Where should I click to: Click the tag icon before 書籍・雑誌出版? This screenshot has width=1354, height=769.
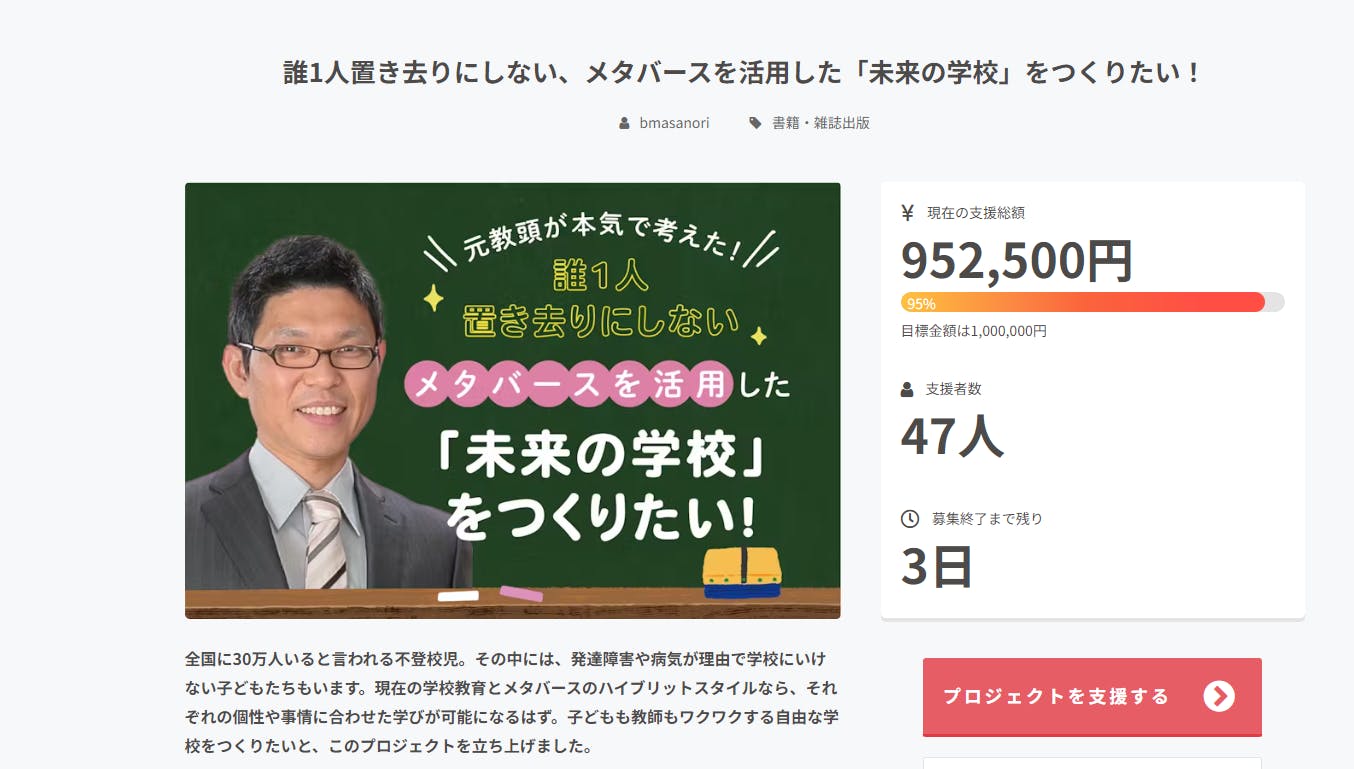(x=755, y=123)
